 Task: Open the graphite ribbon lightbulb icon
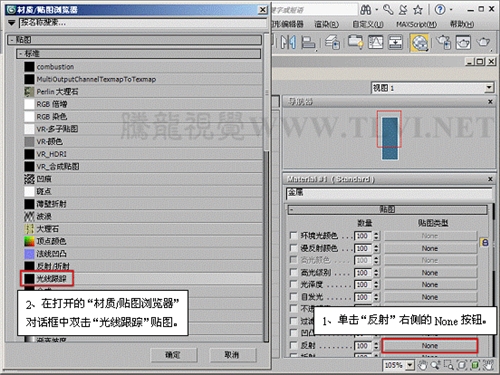pos(355,42)
